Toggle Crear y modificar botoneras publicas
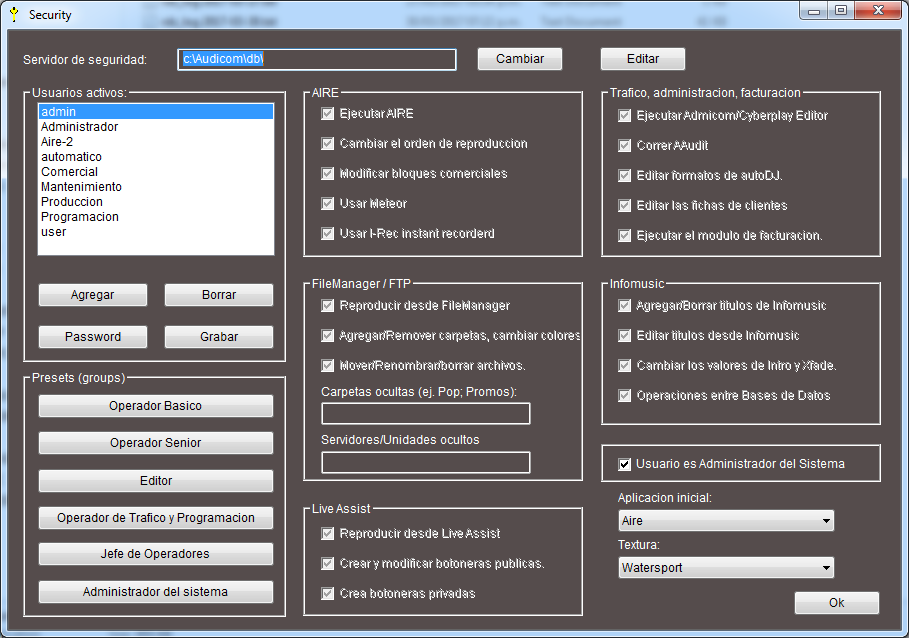This screenshot has width=909, height=638. click(328, 564)
